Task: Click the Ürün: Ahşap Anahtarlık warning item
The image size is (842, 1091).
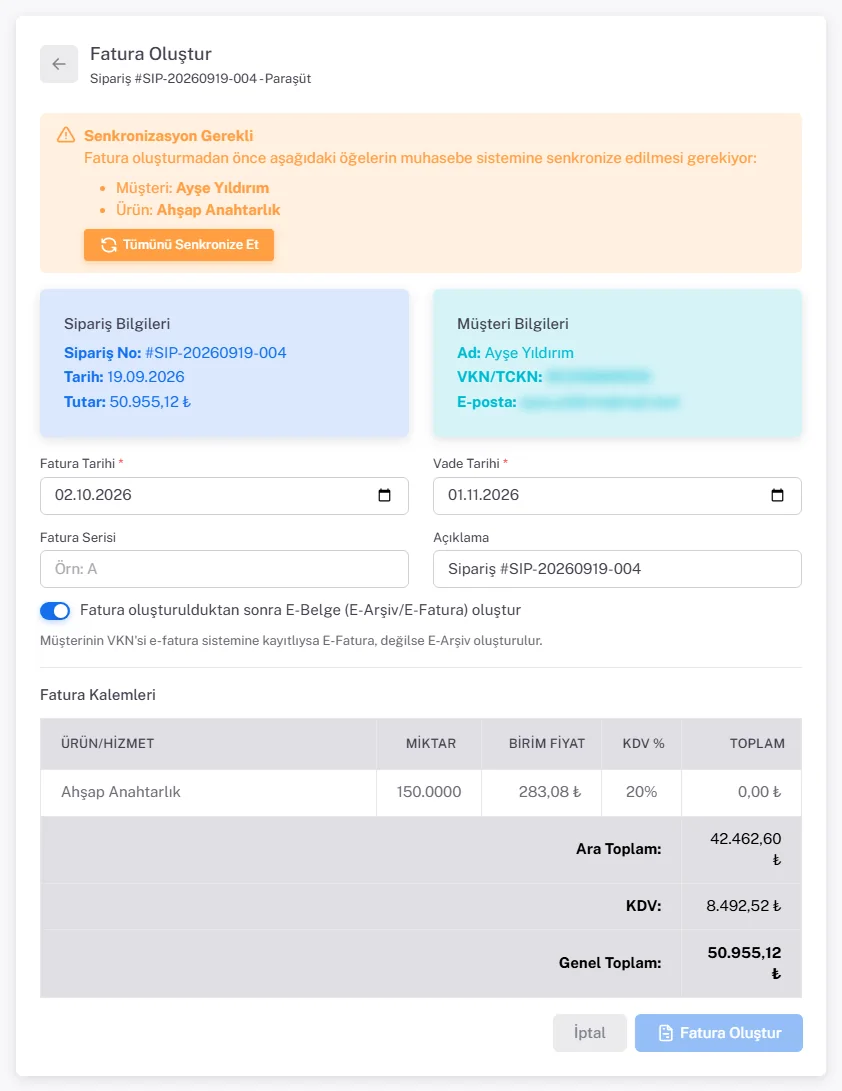Action: (x=198, y=210)
